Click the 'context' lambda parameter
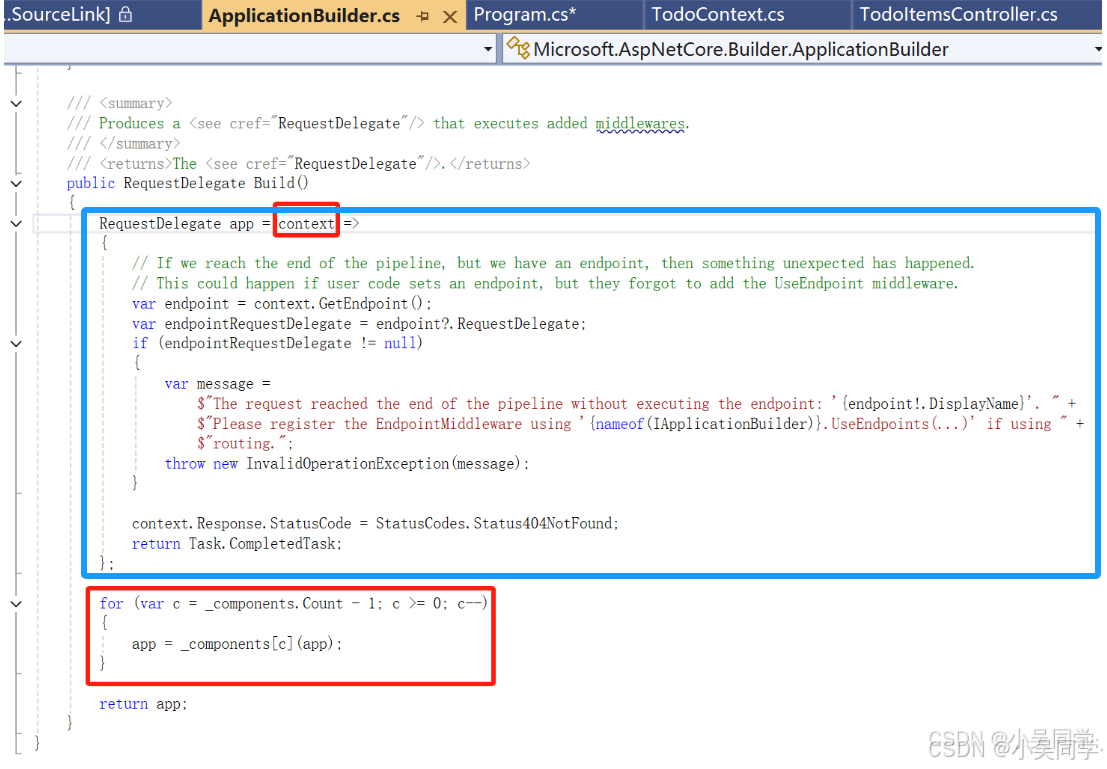The height and width of the screenshot is (769, 1107). pos(306,224)
